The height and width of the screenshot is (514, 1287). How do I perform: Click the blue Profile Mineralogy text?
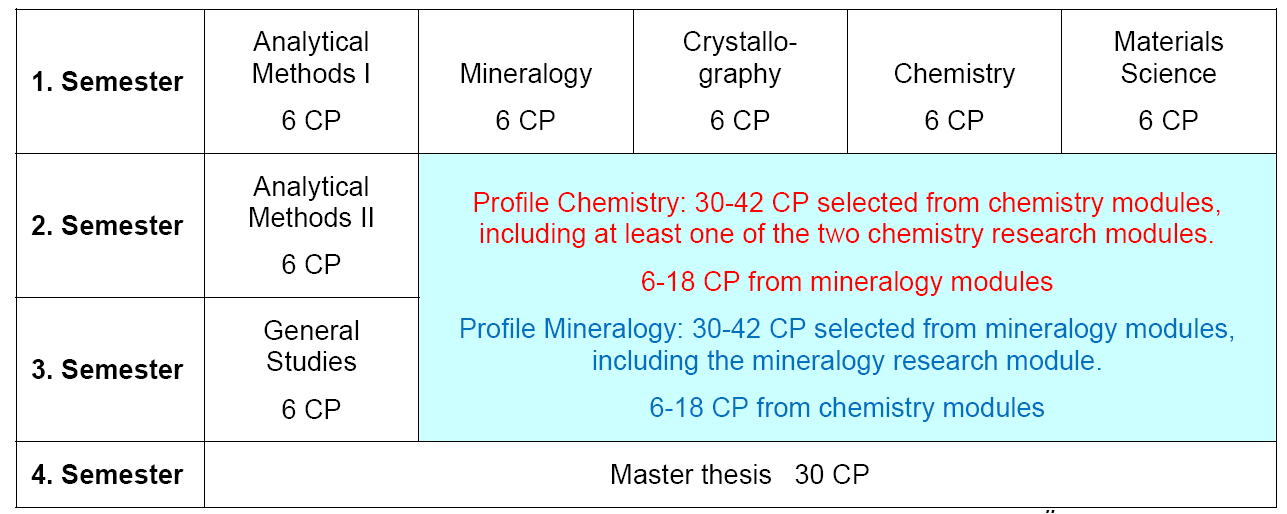tap(847, 345)
